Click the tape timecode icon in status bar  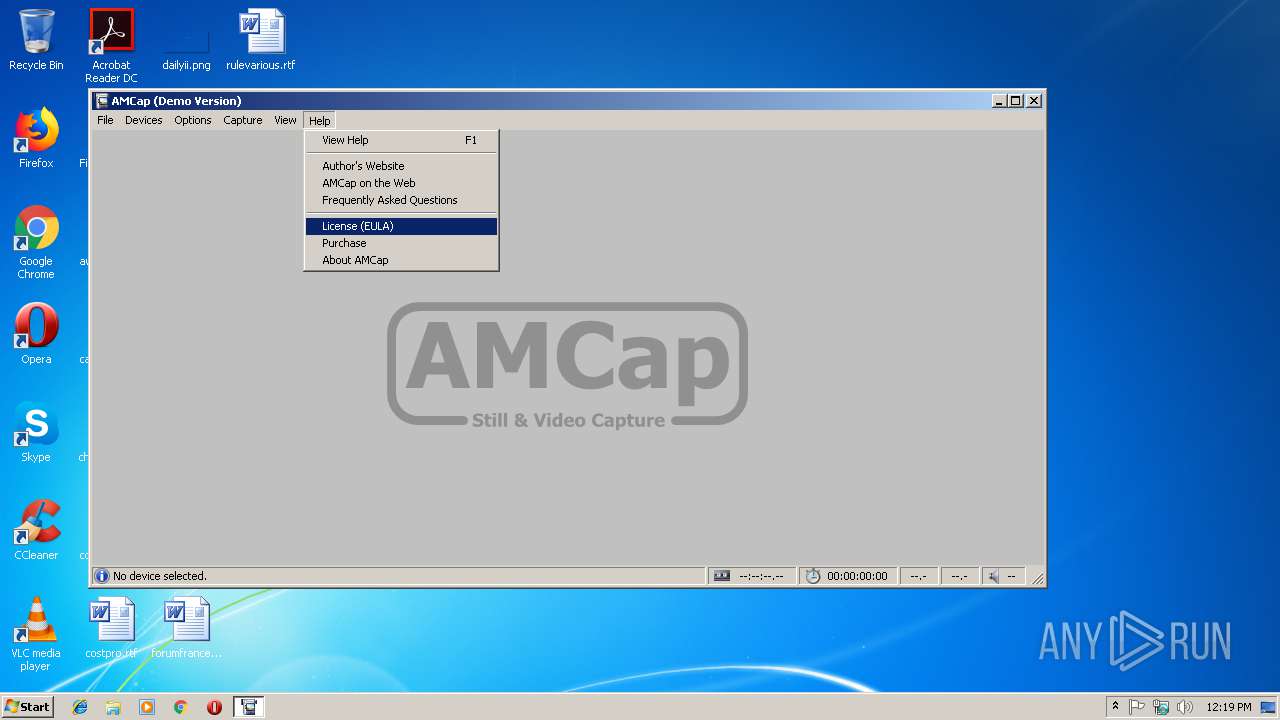click(x=722, y=576)
